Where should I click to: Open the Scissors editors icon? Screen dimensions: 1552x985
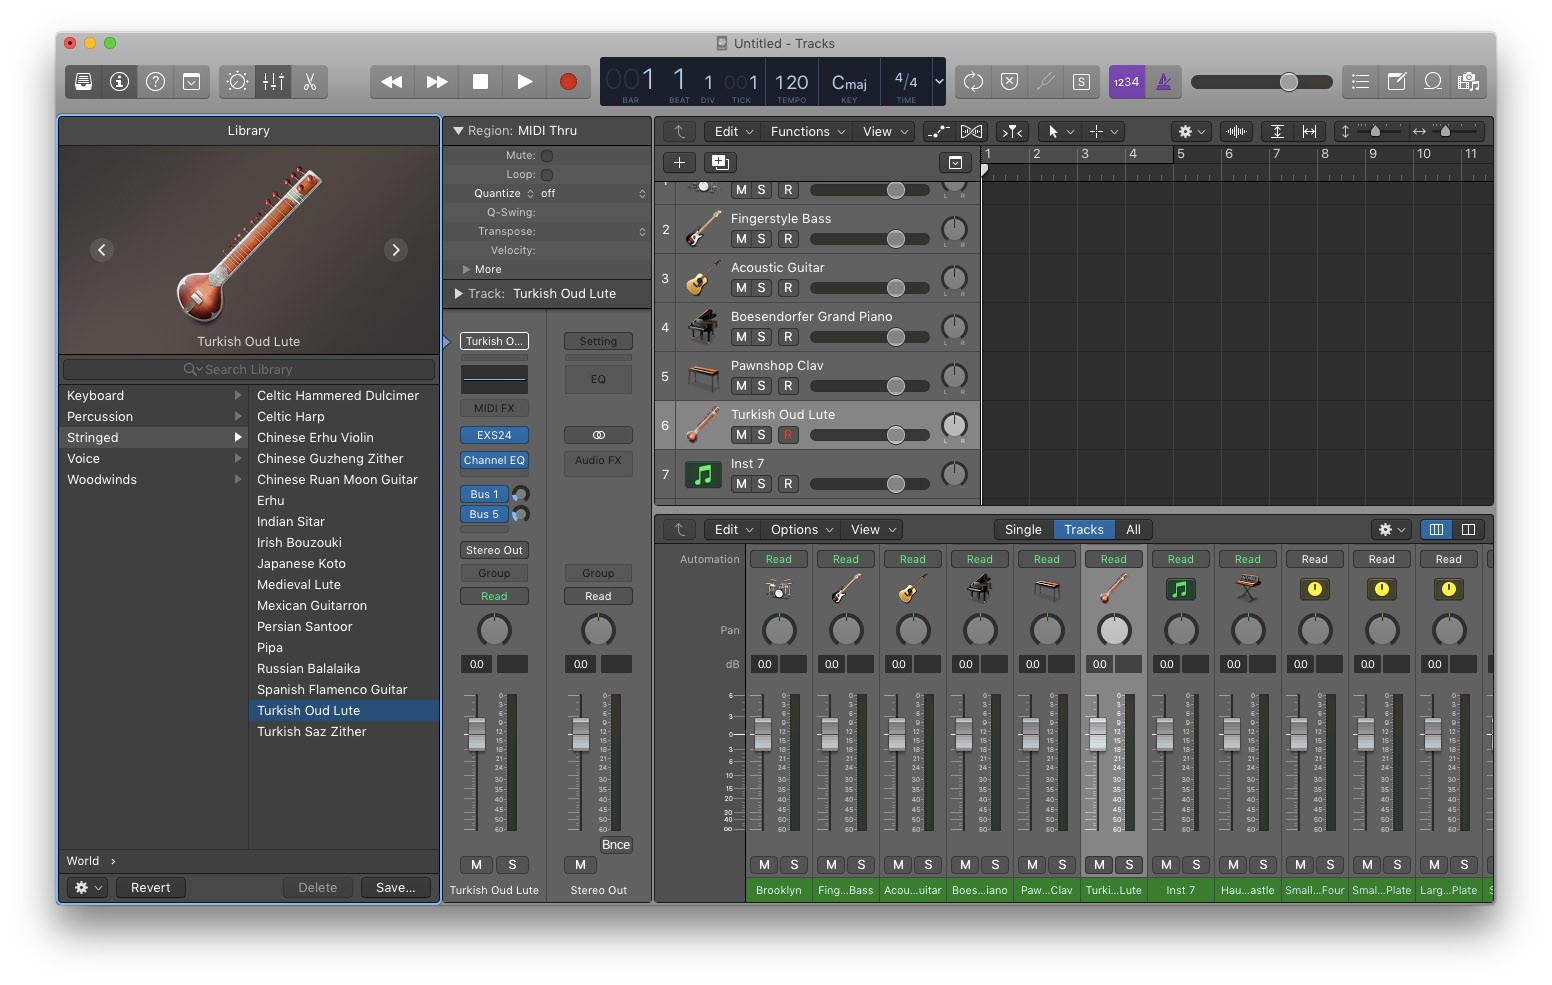tap(310, 82)
